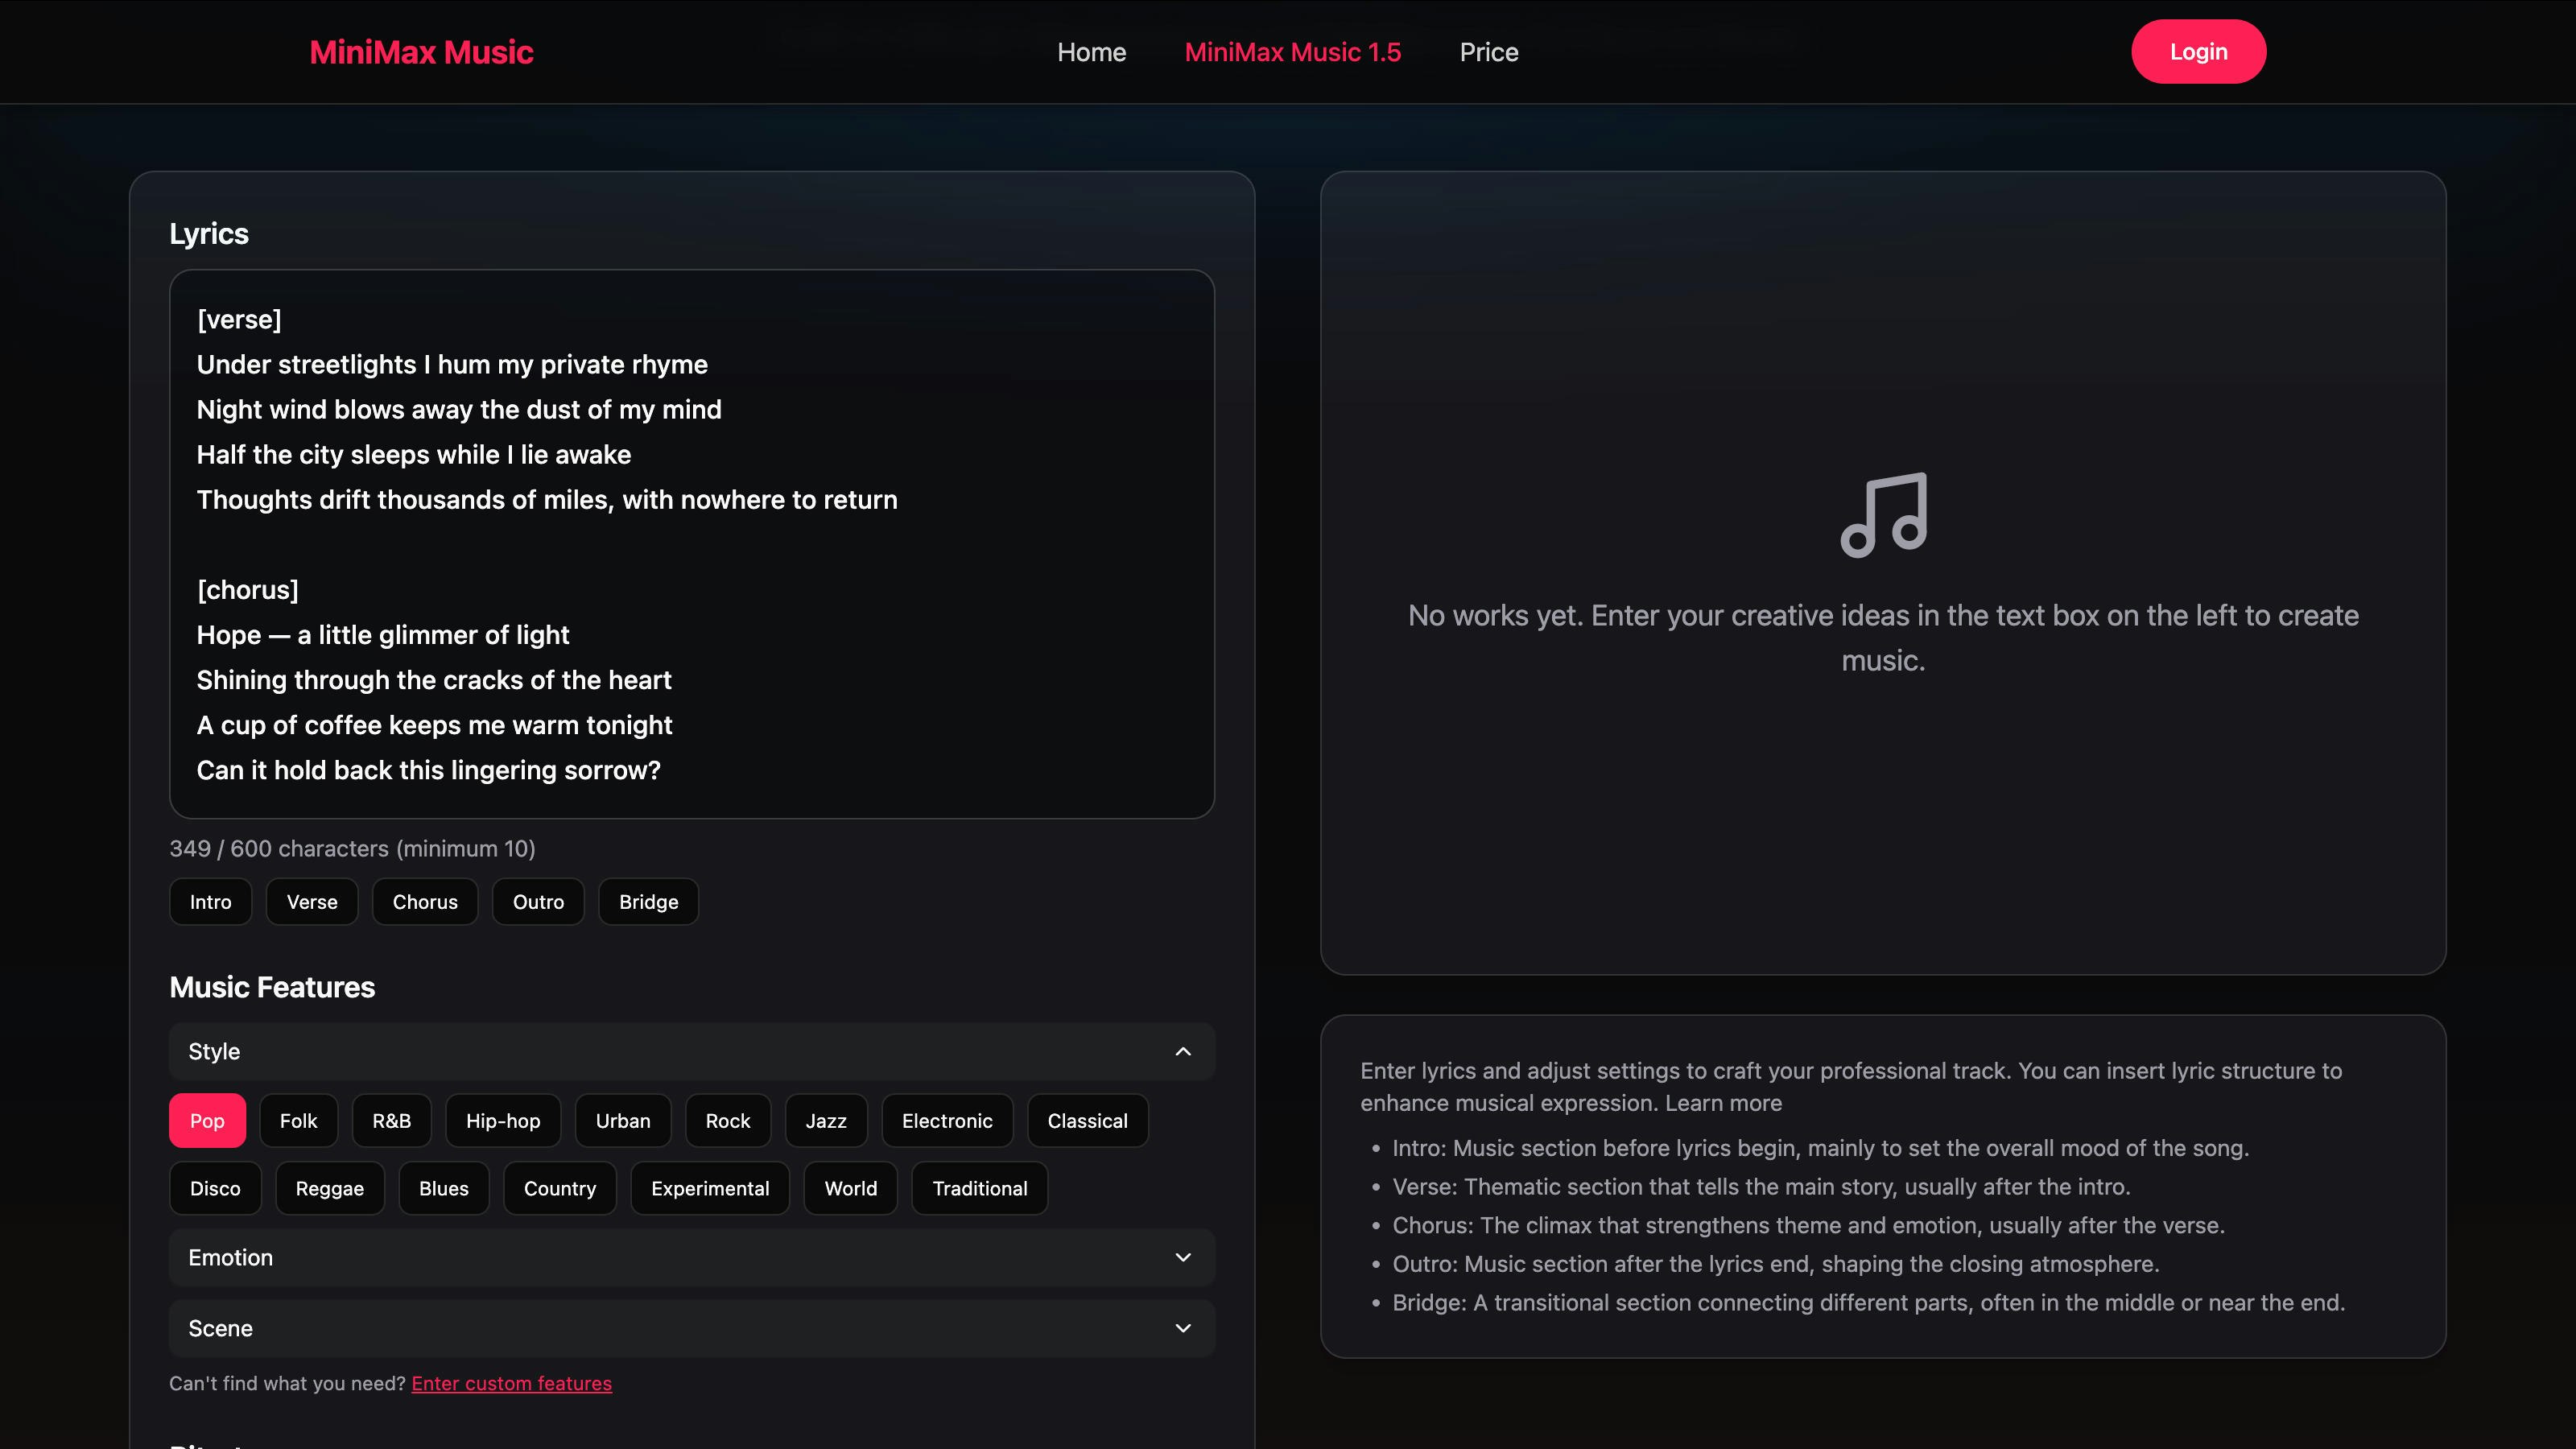Choose the Blues style chip
This screenshot has height=1449, width=2576.
click(x=443, y=1188)
